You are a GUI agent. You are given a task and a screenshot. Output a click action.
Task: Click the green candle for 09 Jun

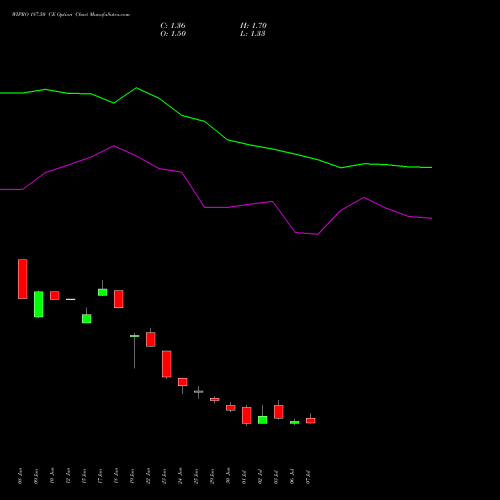(x=39, y=304)
